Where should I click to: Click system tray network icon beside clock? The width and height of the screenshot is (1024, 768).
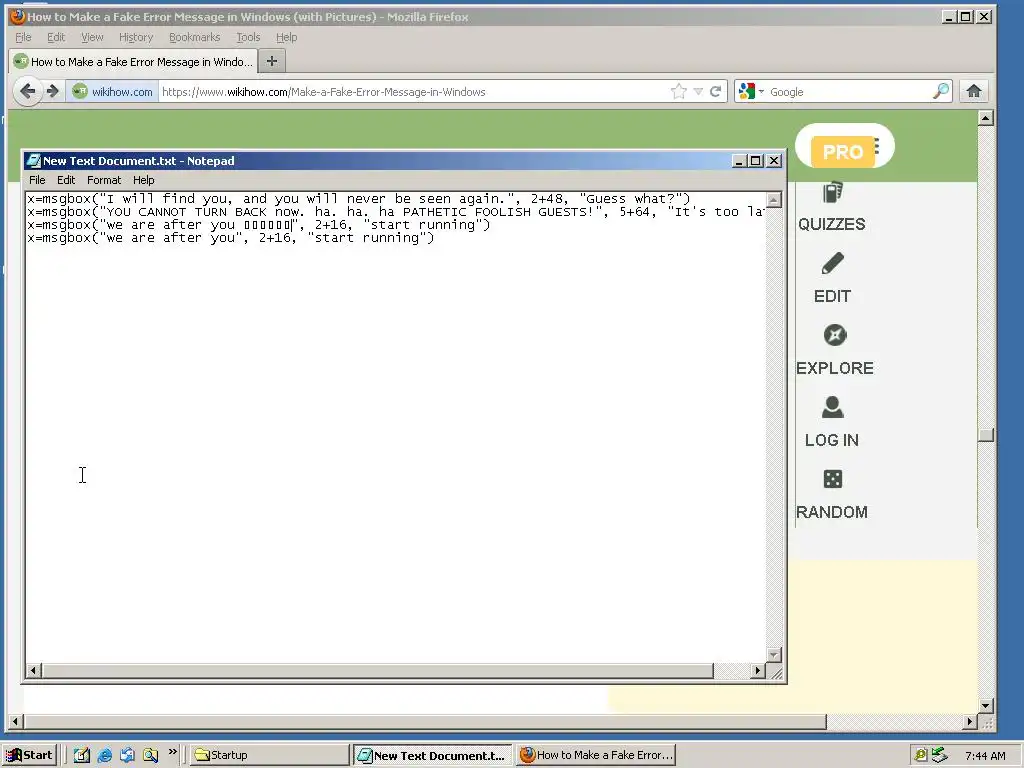pos(939,755)
